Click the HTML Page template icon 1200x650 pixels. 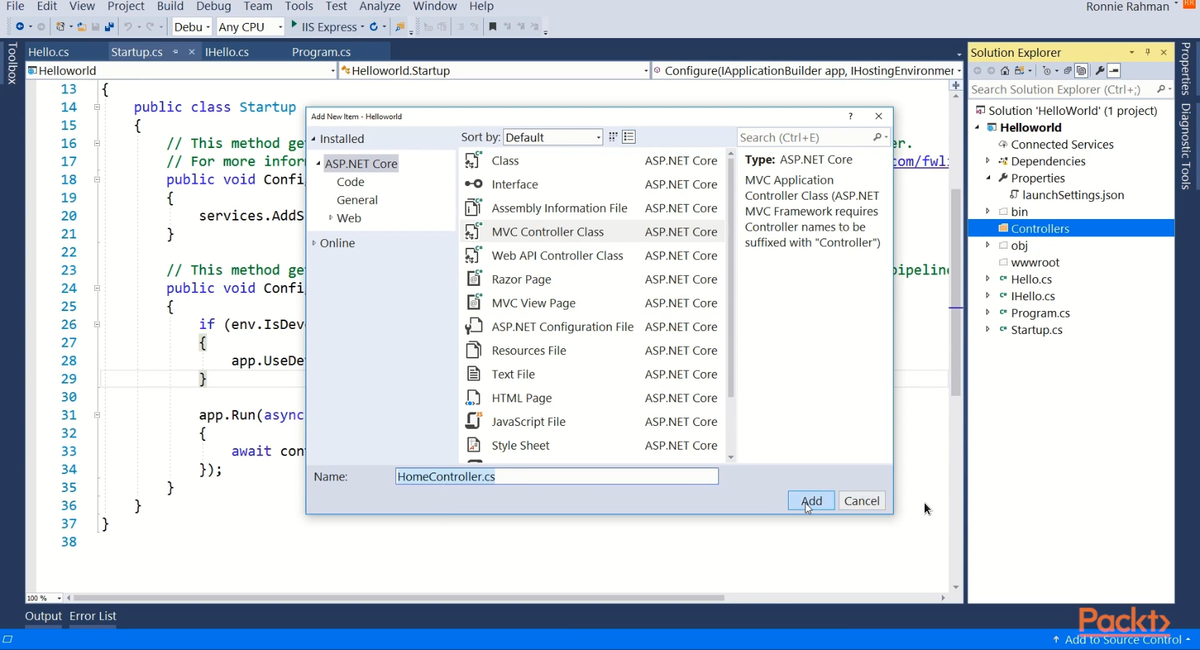pyautogui.click(x=474, y=397)
